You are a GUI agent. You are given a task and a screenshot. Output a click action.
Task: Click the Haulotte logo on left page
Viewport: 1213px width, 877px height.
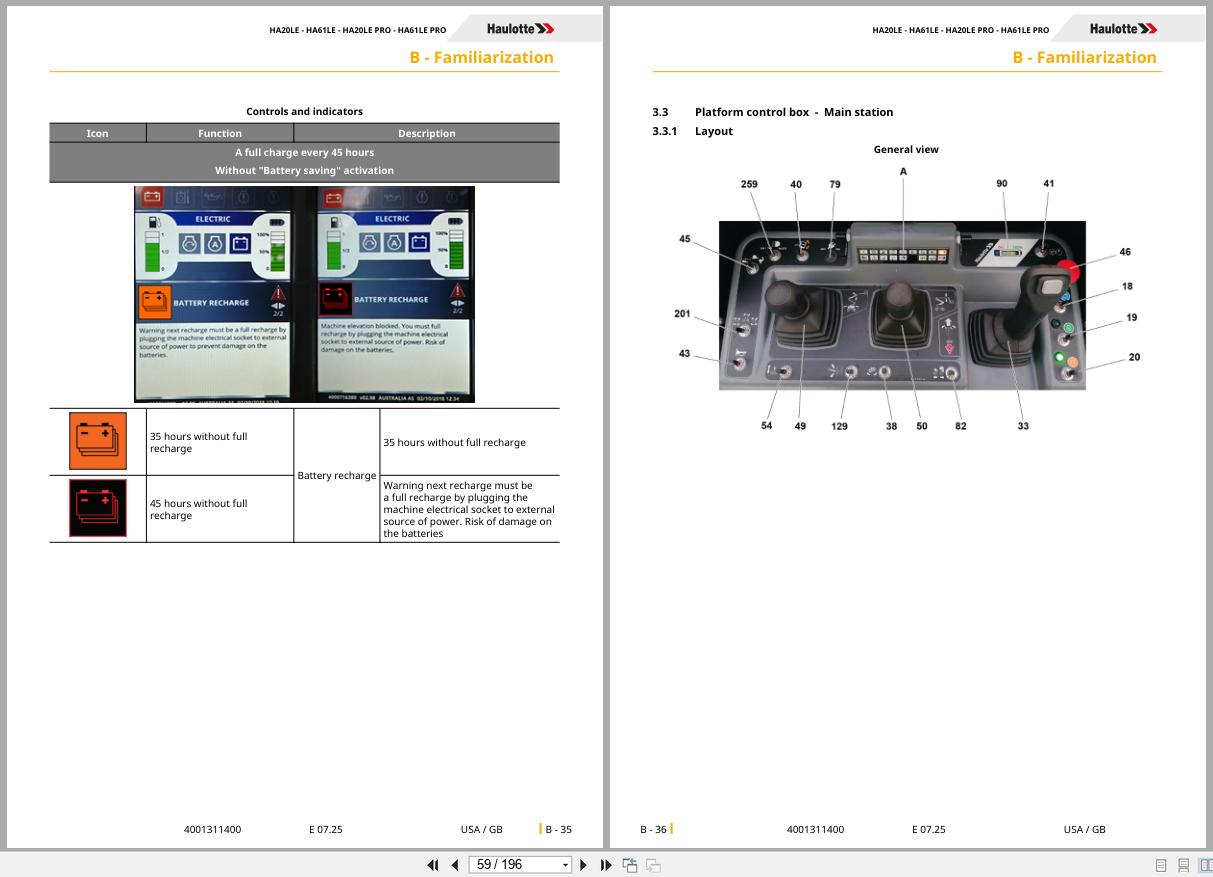pos(520,29)
